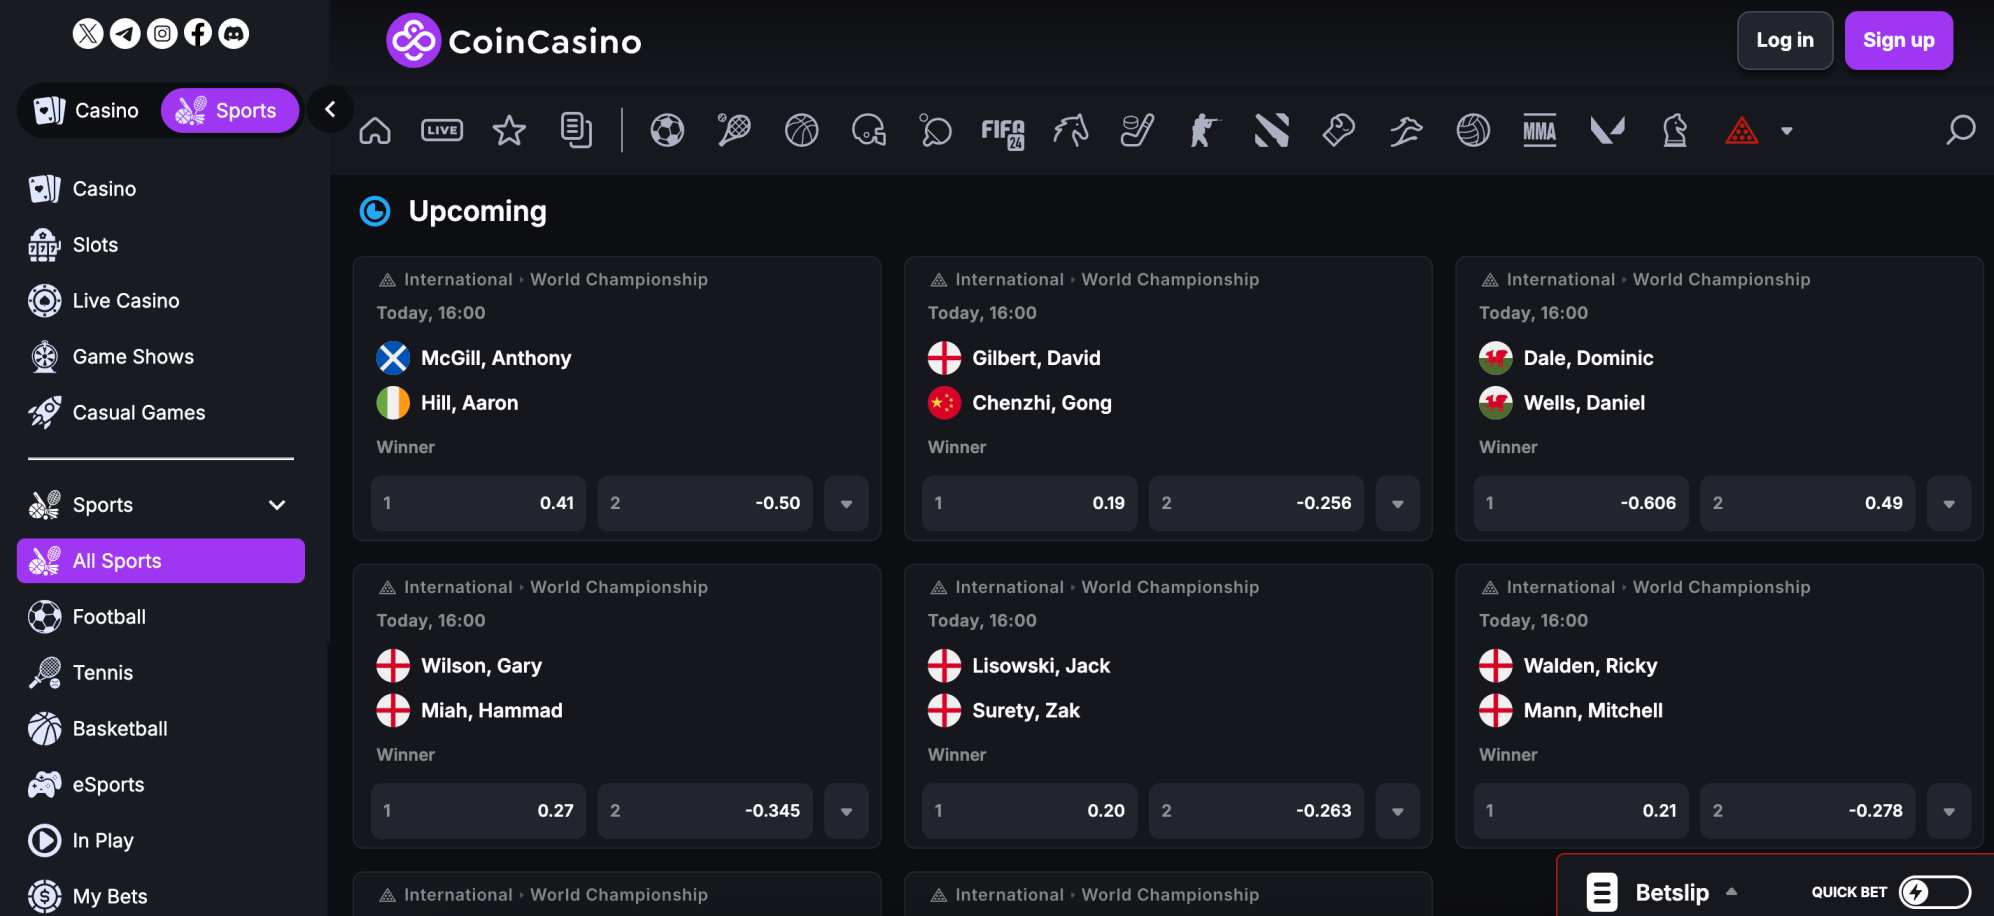
Task: Open the Telegram social link
Action: tap(125, 34)
